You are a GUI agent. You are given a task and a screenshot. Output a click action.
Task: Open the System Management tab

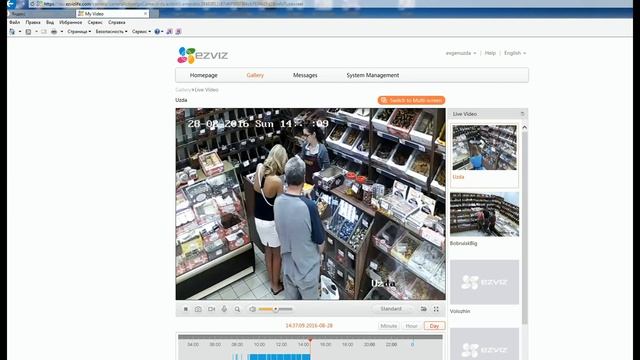(x=373, y=76)
